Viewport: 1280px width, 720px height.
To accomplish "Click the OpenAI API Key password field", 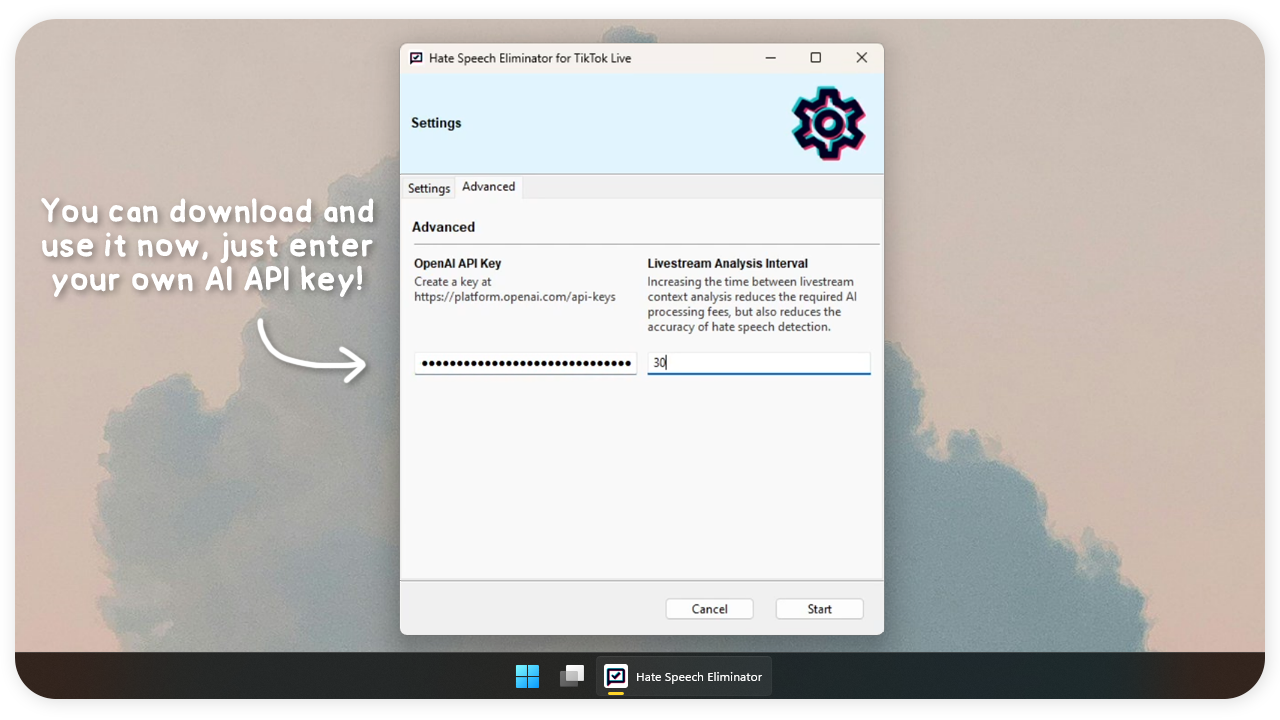I will click(526, 363).
